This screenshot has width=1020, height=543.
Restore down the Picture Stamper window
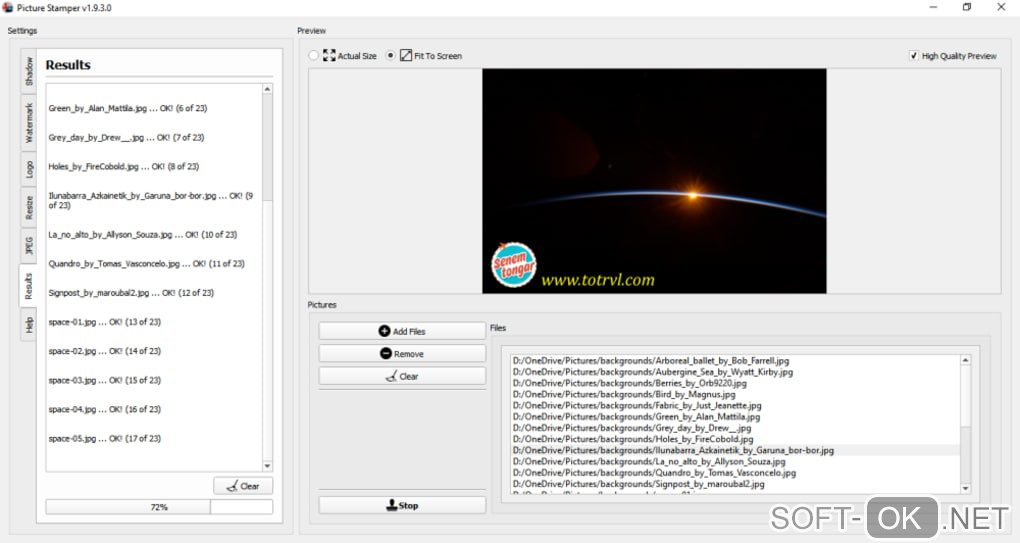(x=967, y=7)
